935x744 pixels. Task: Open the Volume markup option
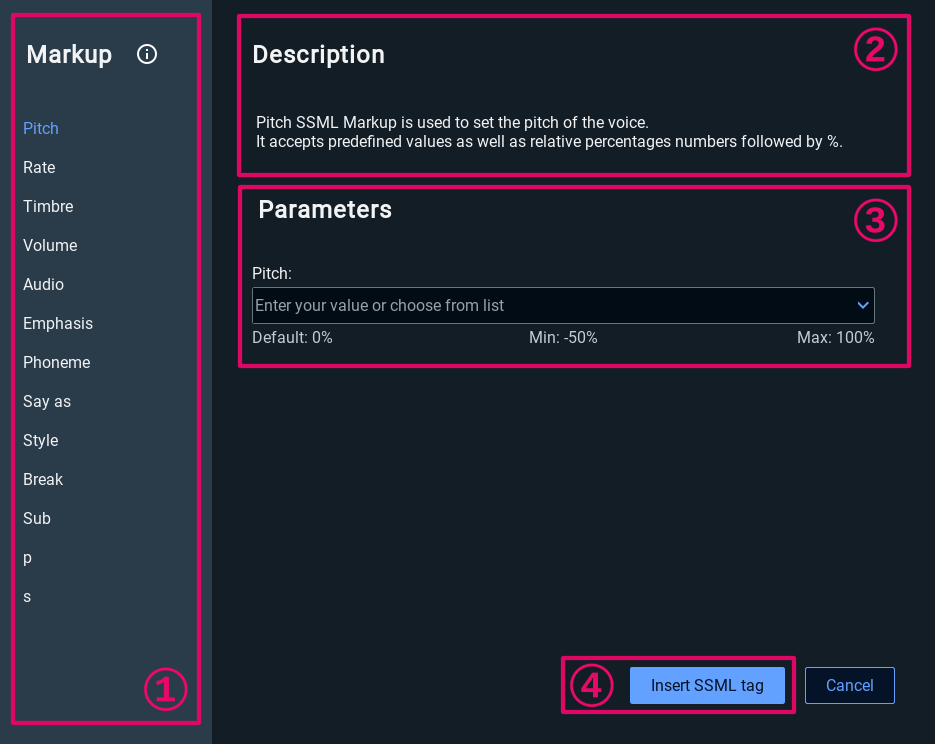(x=50, y=245)
